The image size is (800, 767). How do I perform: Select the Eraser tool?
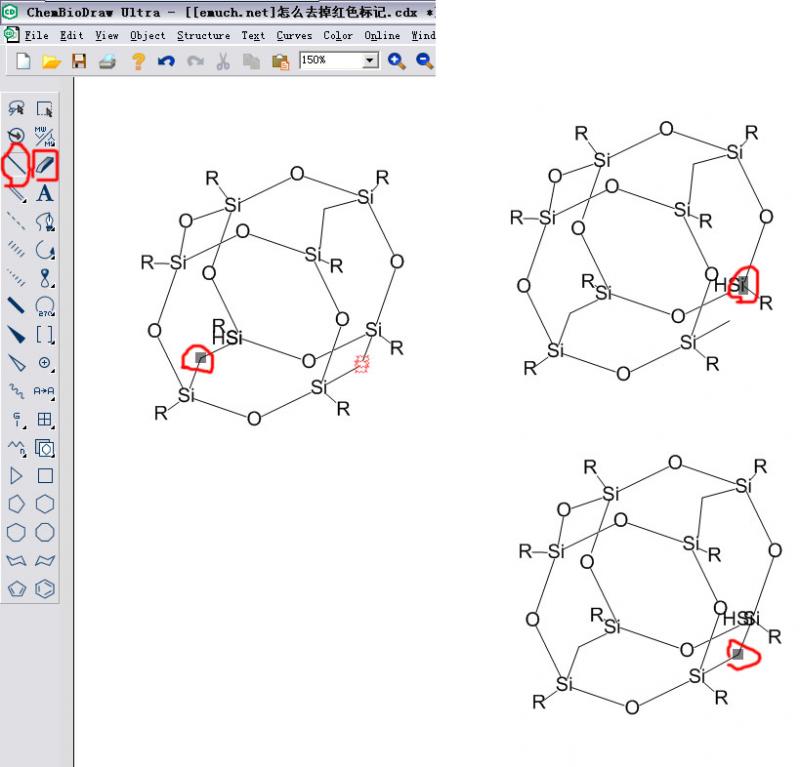pos(45,165)
